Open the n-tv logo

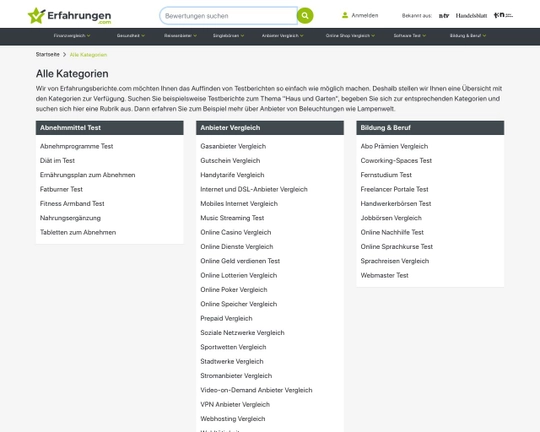pyautogui.click(x=444, y=16)
